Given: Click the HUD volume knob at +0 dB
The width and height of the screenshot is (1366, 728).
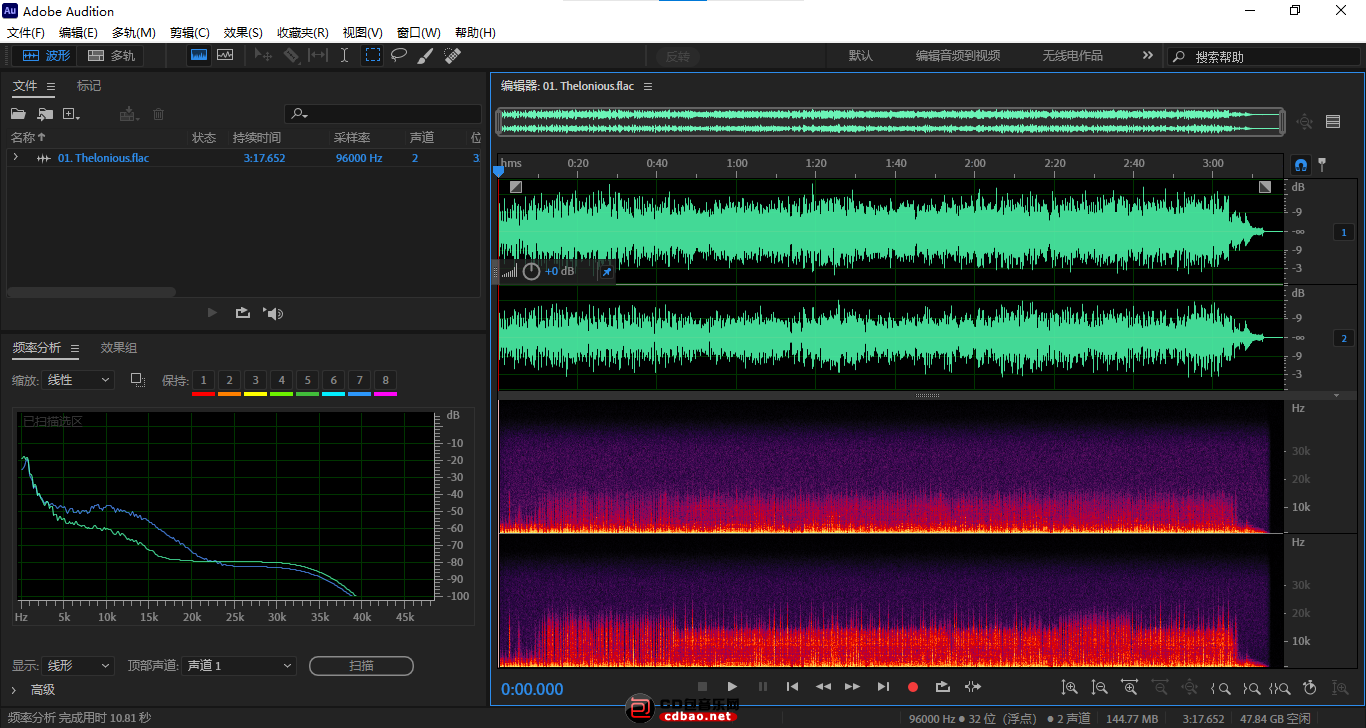Looking at the screenshot, I should (x=531, y=271).
